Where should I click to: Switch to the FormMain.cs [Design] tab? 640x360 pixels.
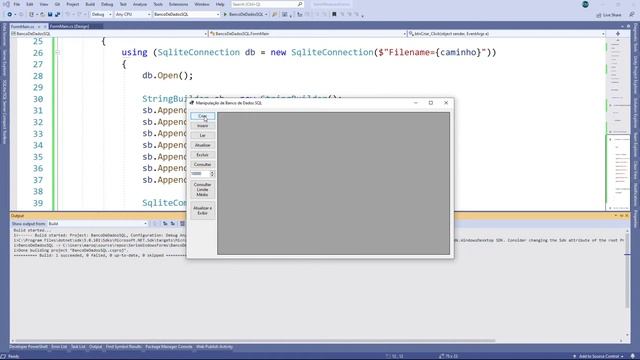coord(69,26)
